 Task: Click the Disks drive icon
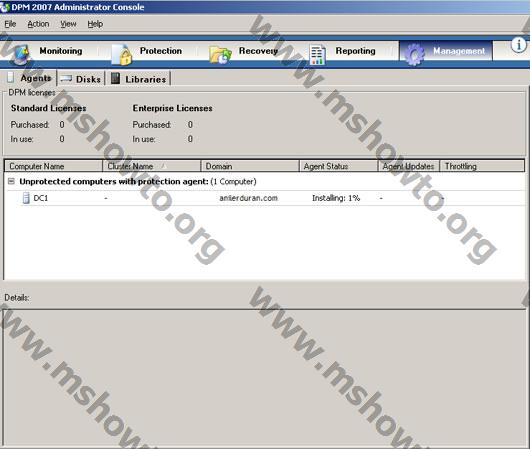coord(66,79)
